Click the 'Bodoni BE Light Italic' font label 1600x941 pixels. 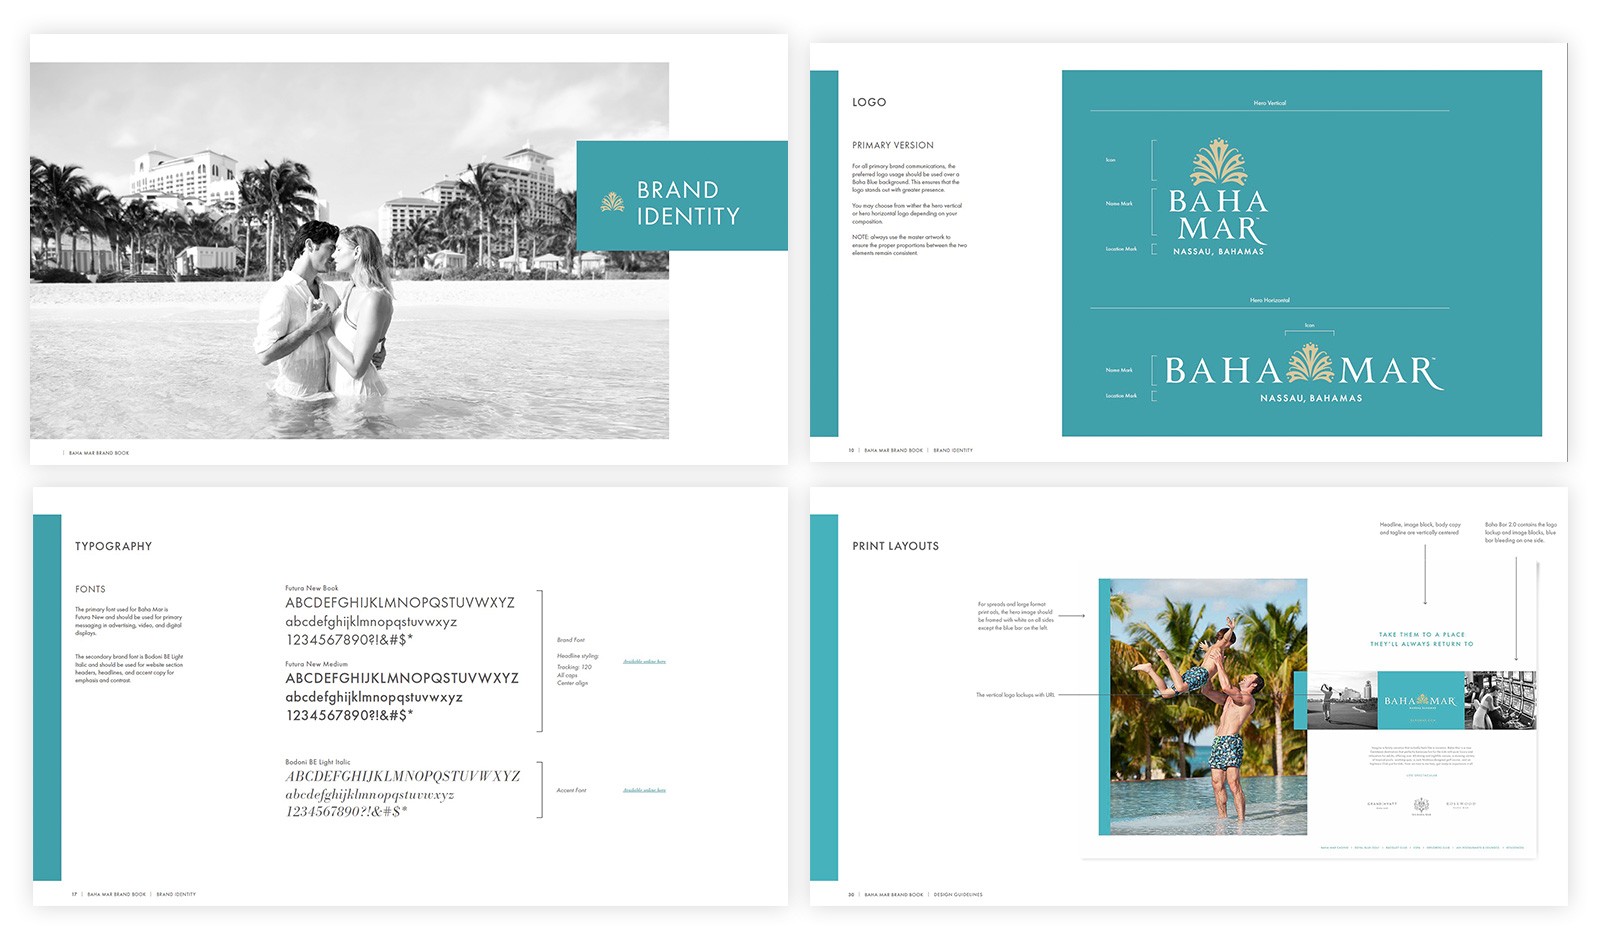point(318,762)
